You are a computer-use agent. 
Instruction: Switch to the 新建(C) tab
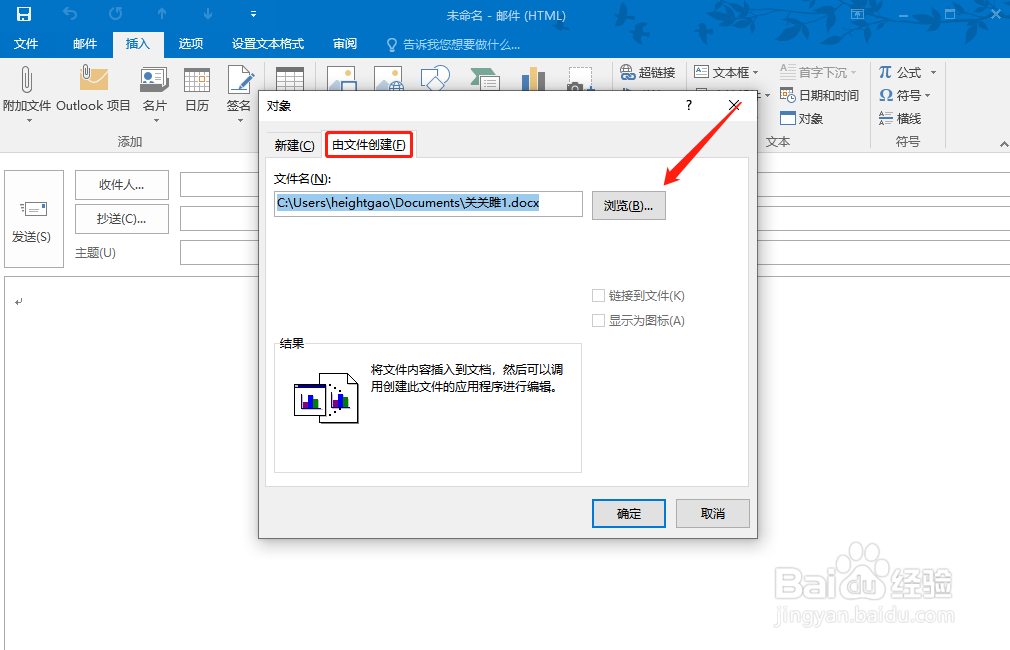(293, 144)
